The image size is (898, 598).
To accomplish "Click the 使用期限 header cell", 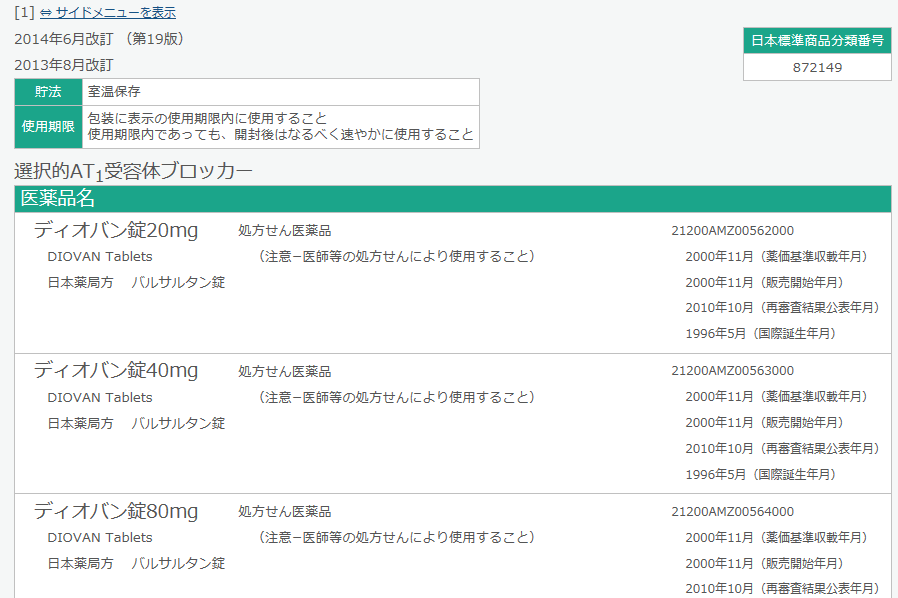I will [x=49, y=127].
